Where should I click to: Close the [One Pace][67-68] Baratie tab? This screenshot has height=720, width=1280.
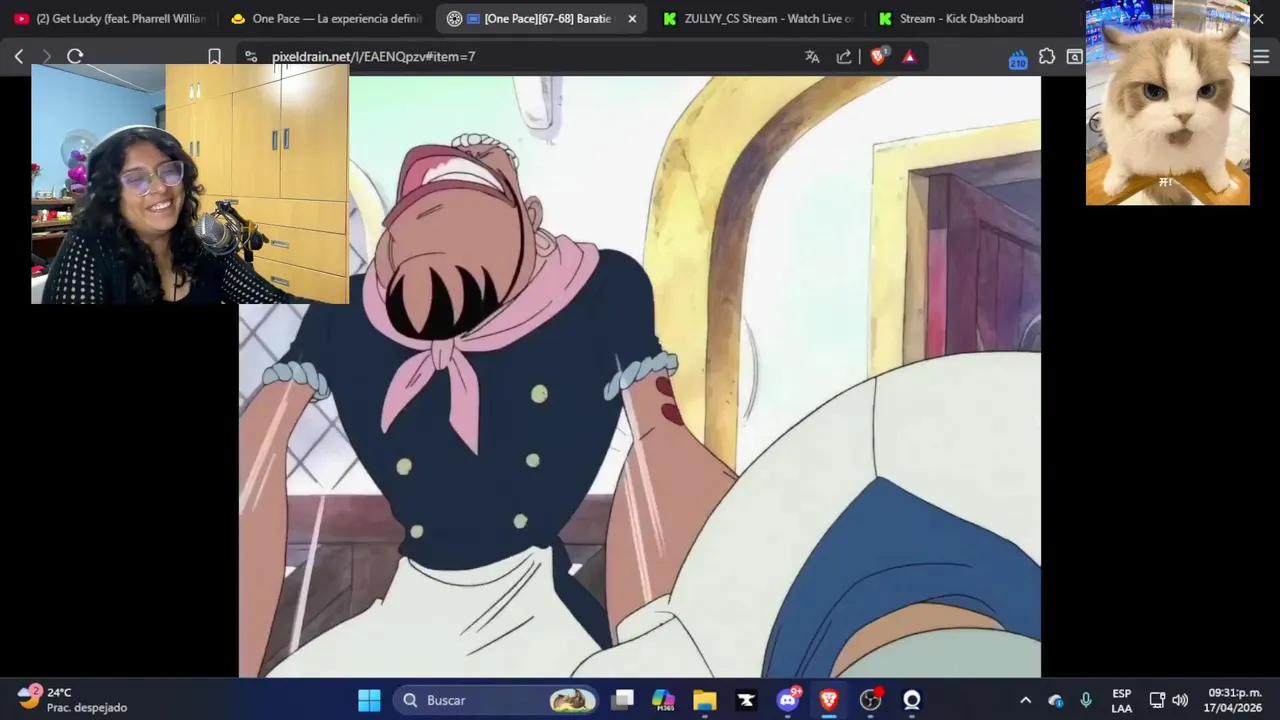[x=632, y=18]
